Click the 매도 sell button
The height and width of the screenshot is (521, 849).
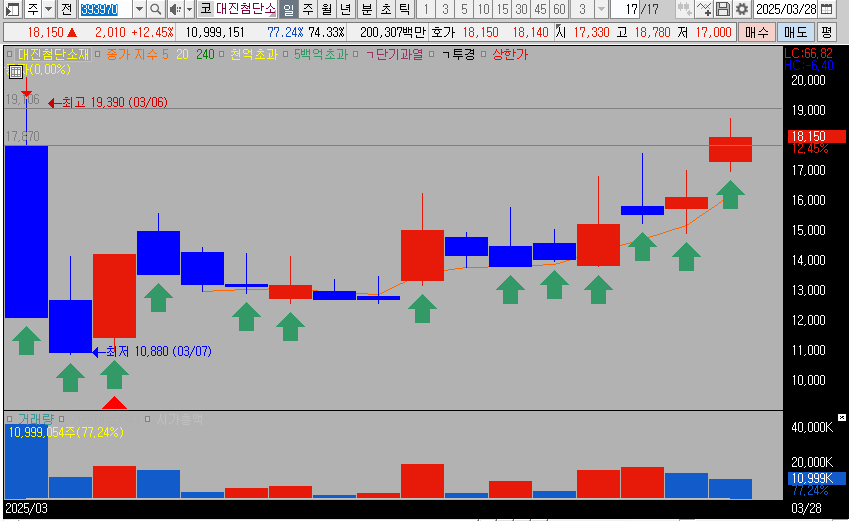tap(795, 32)
